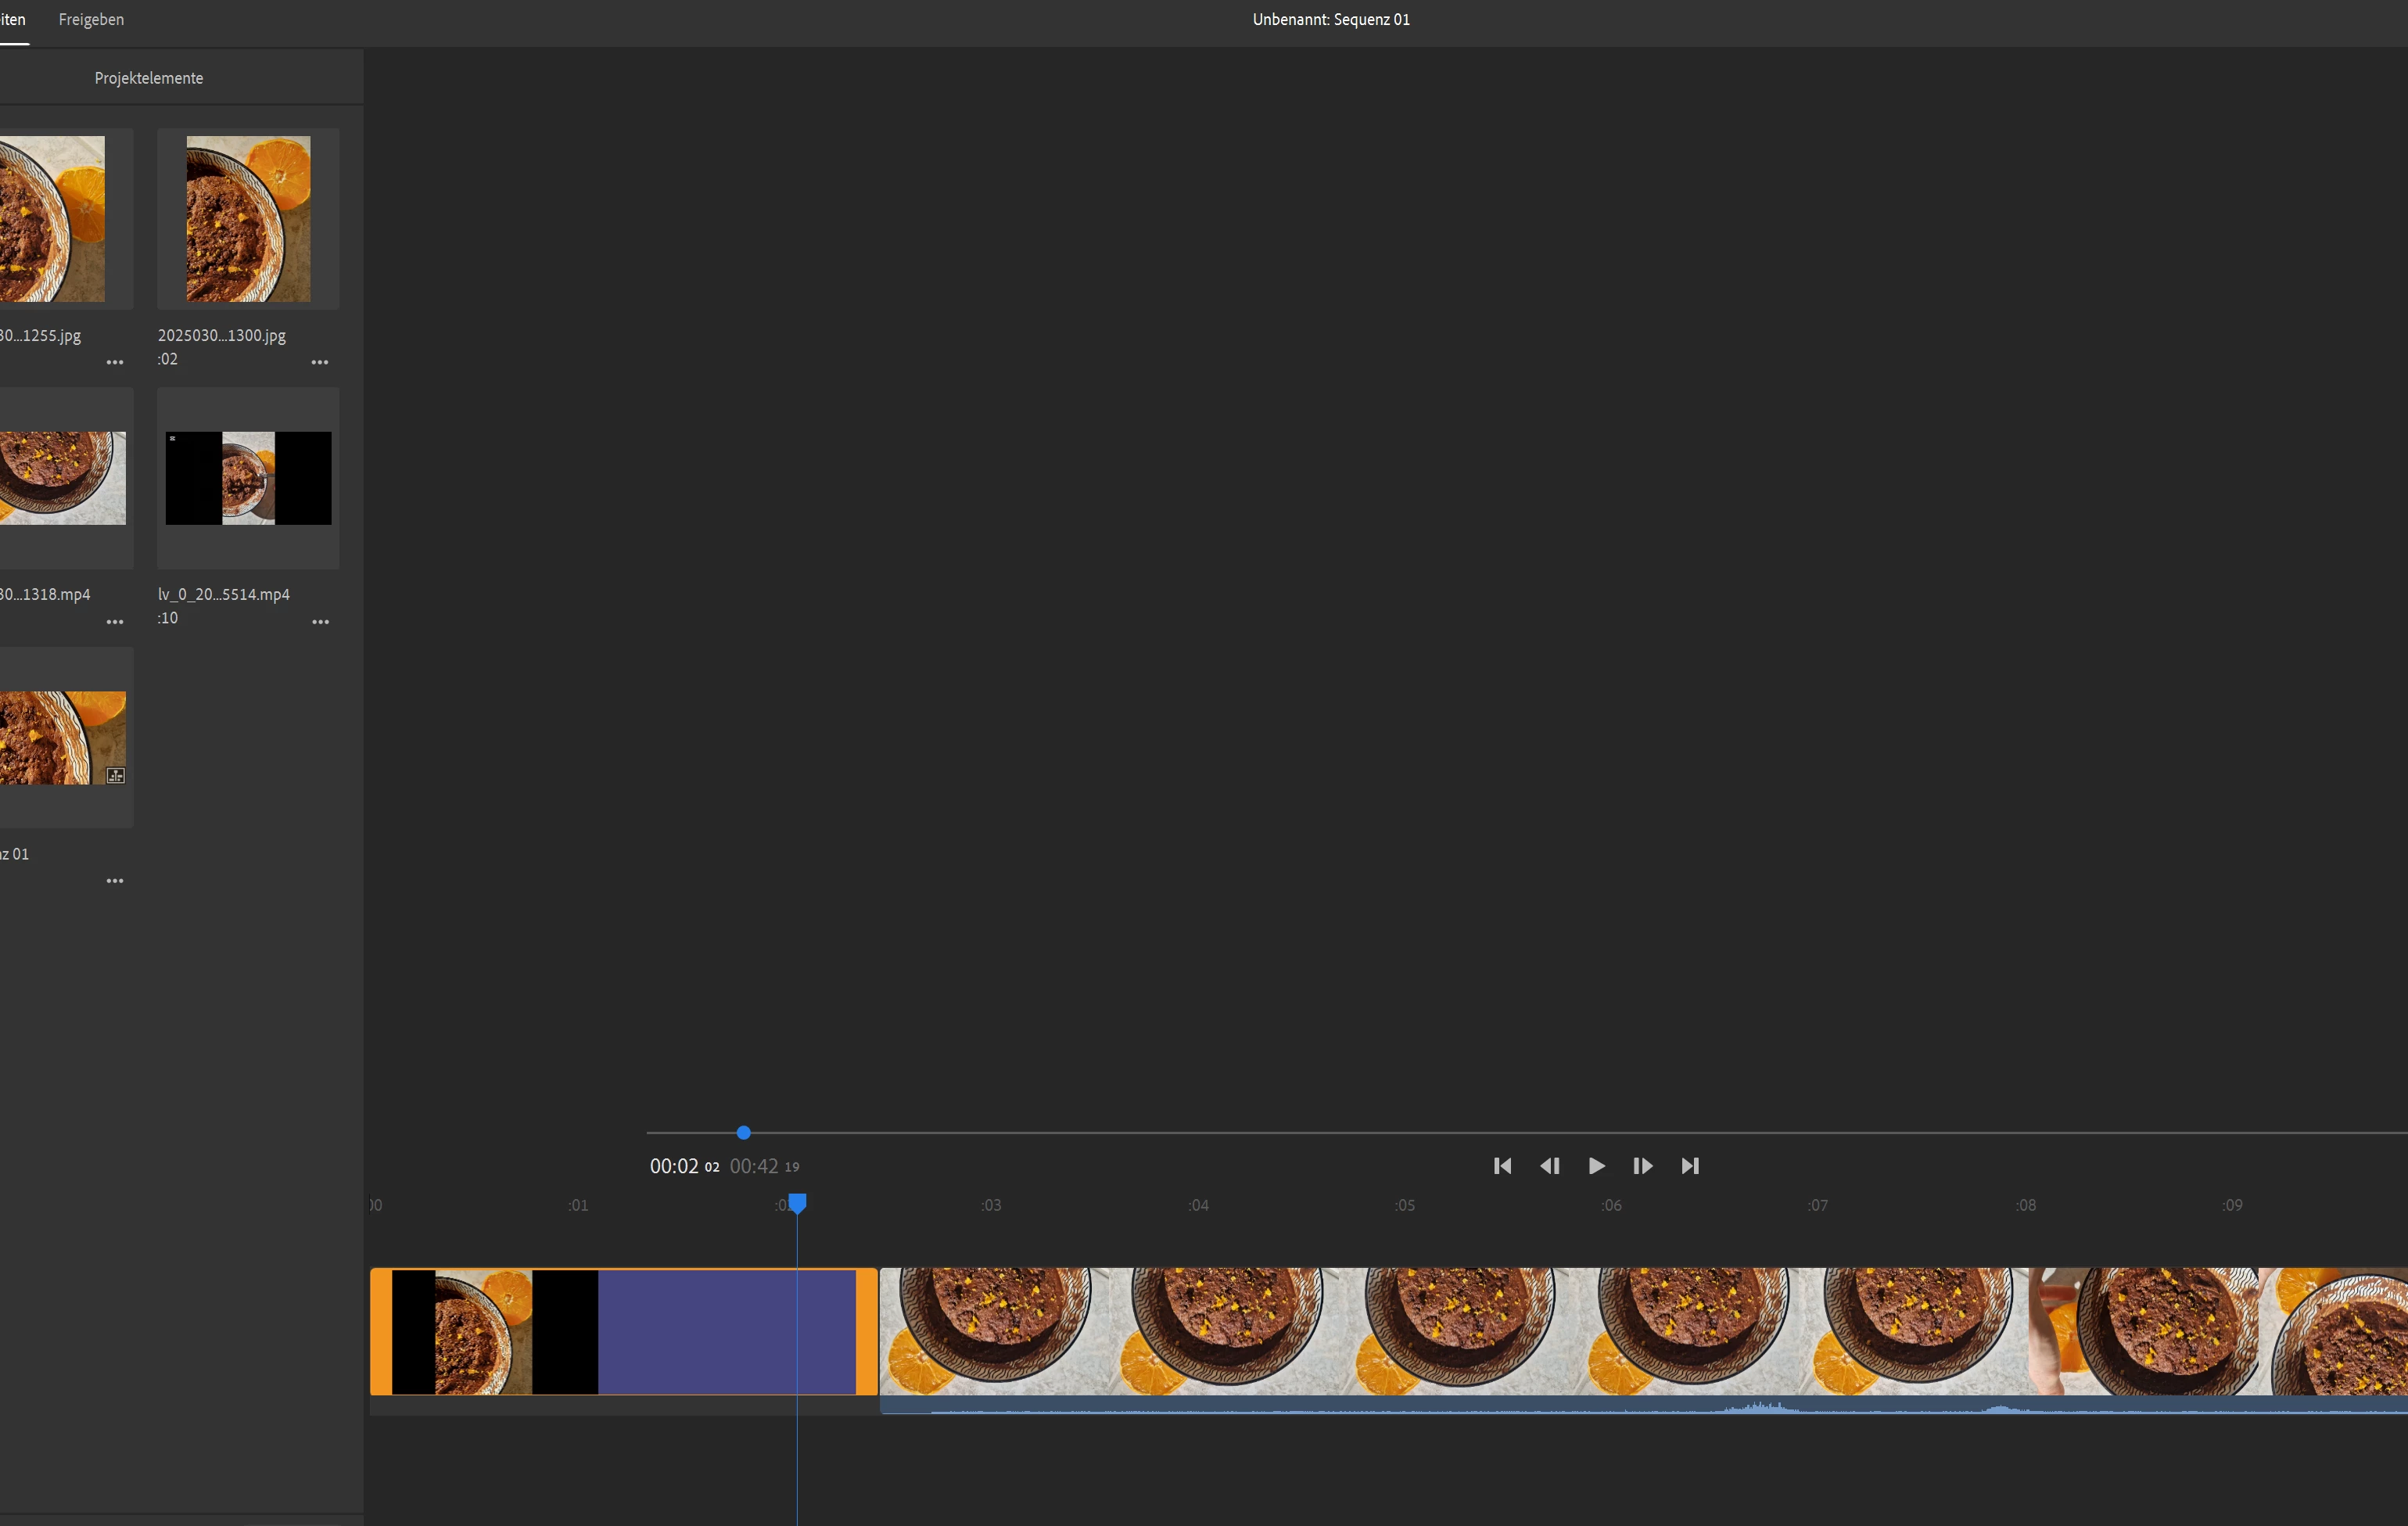Open options menu for the 1318.mp4 clip

point(115,622)
